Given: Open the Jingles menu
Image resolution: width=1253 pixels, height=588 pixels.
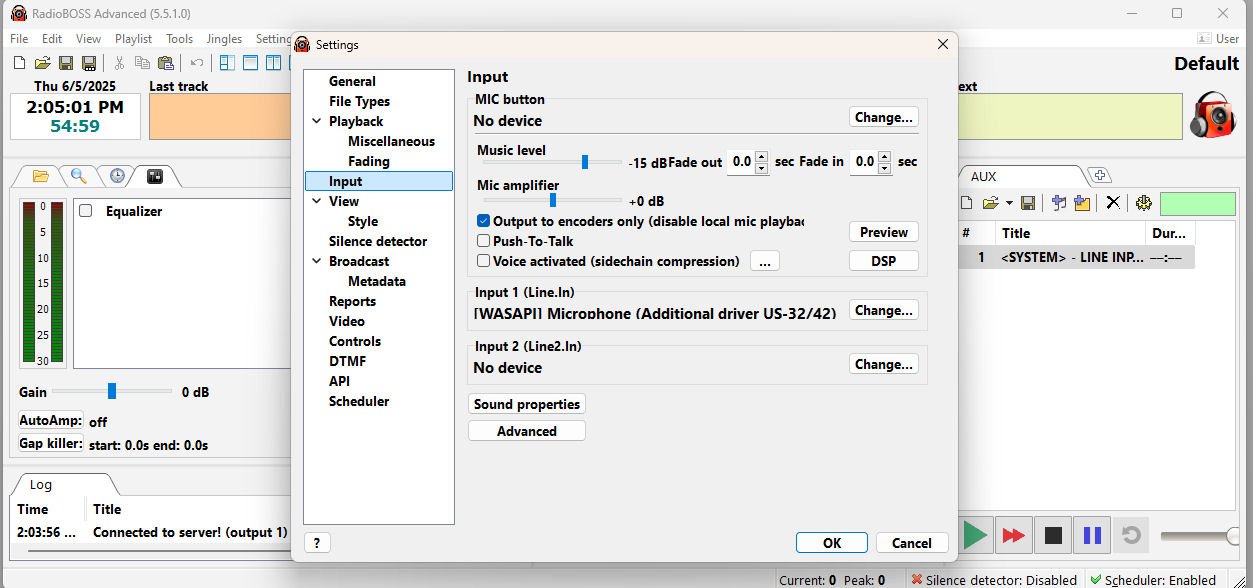Looking at the screenshot, I should pos(224,39).
